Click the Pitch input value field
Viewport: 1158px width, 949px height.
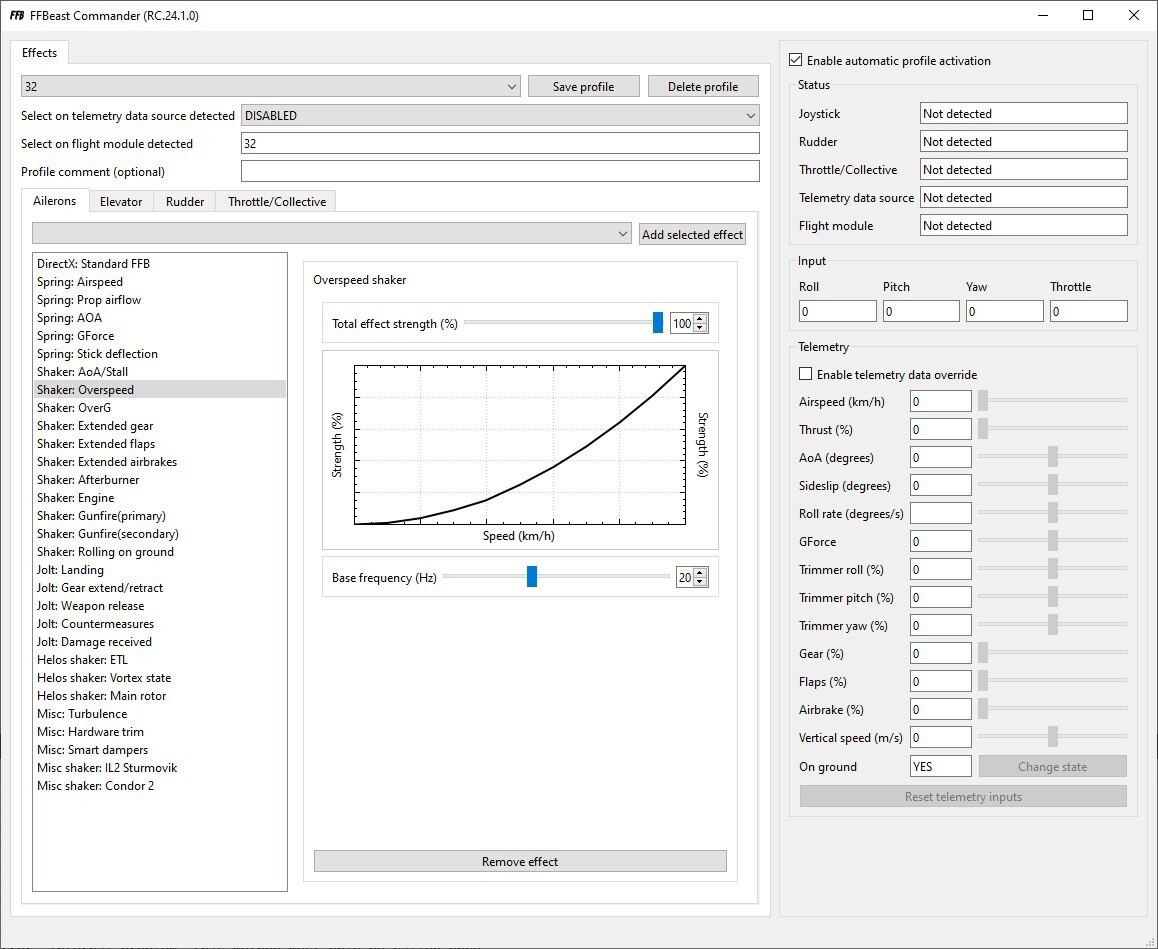pos(921,311)
